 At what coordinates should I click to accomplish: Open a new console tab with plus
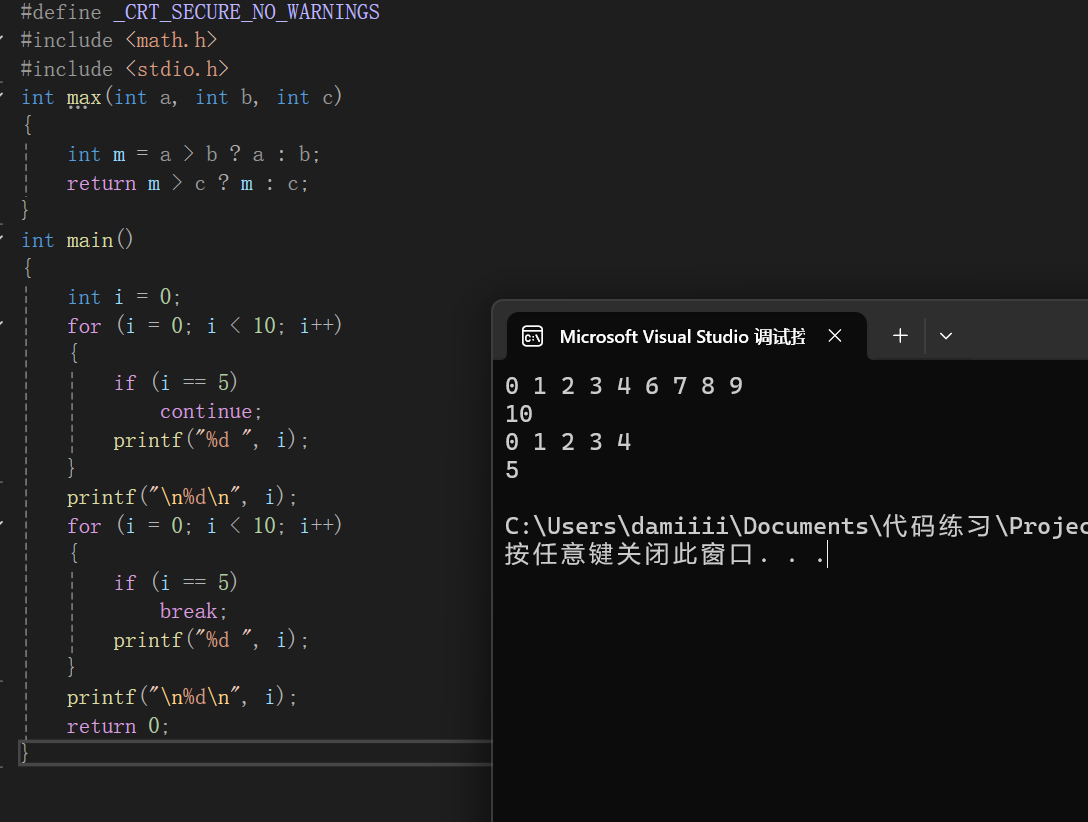coord(900,336)
